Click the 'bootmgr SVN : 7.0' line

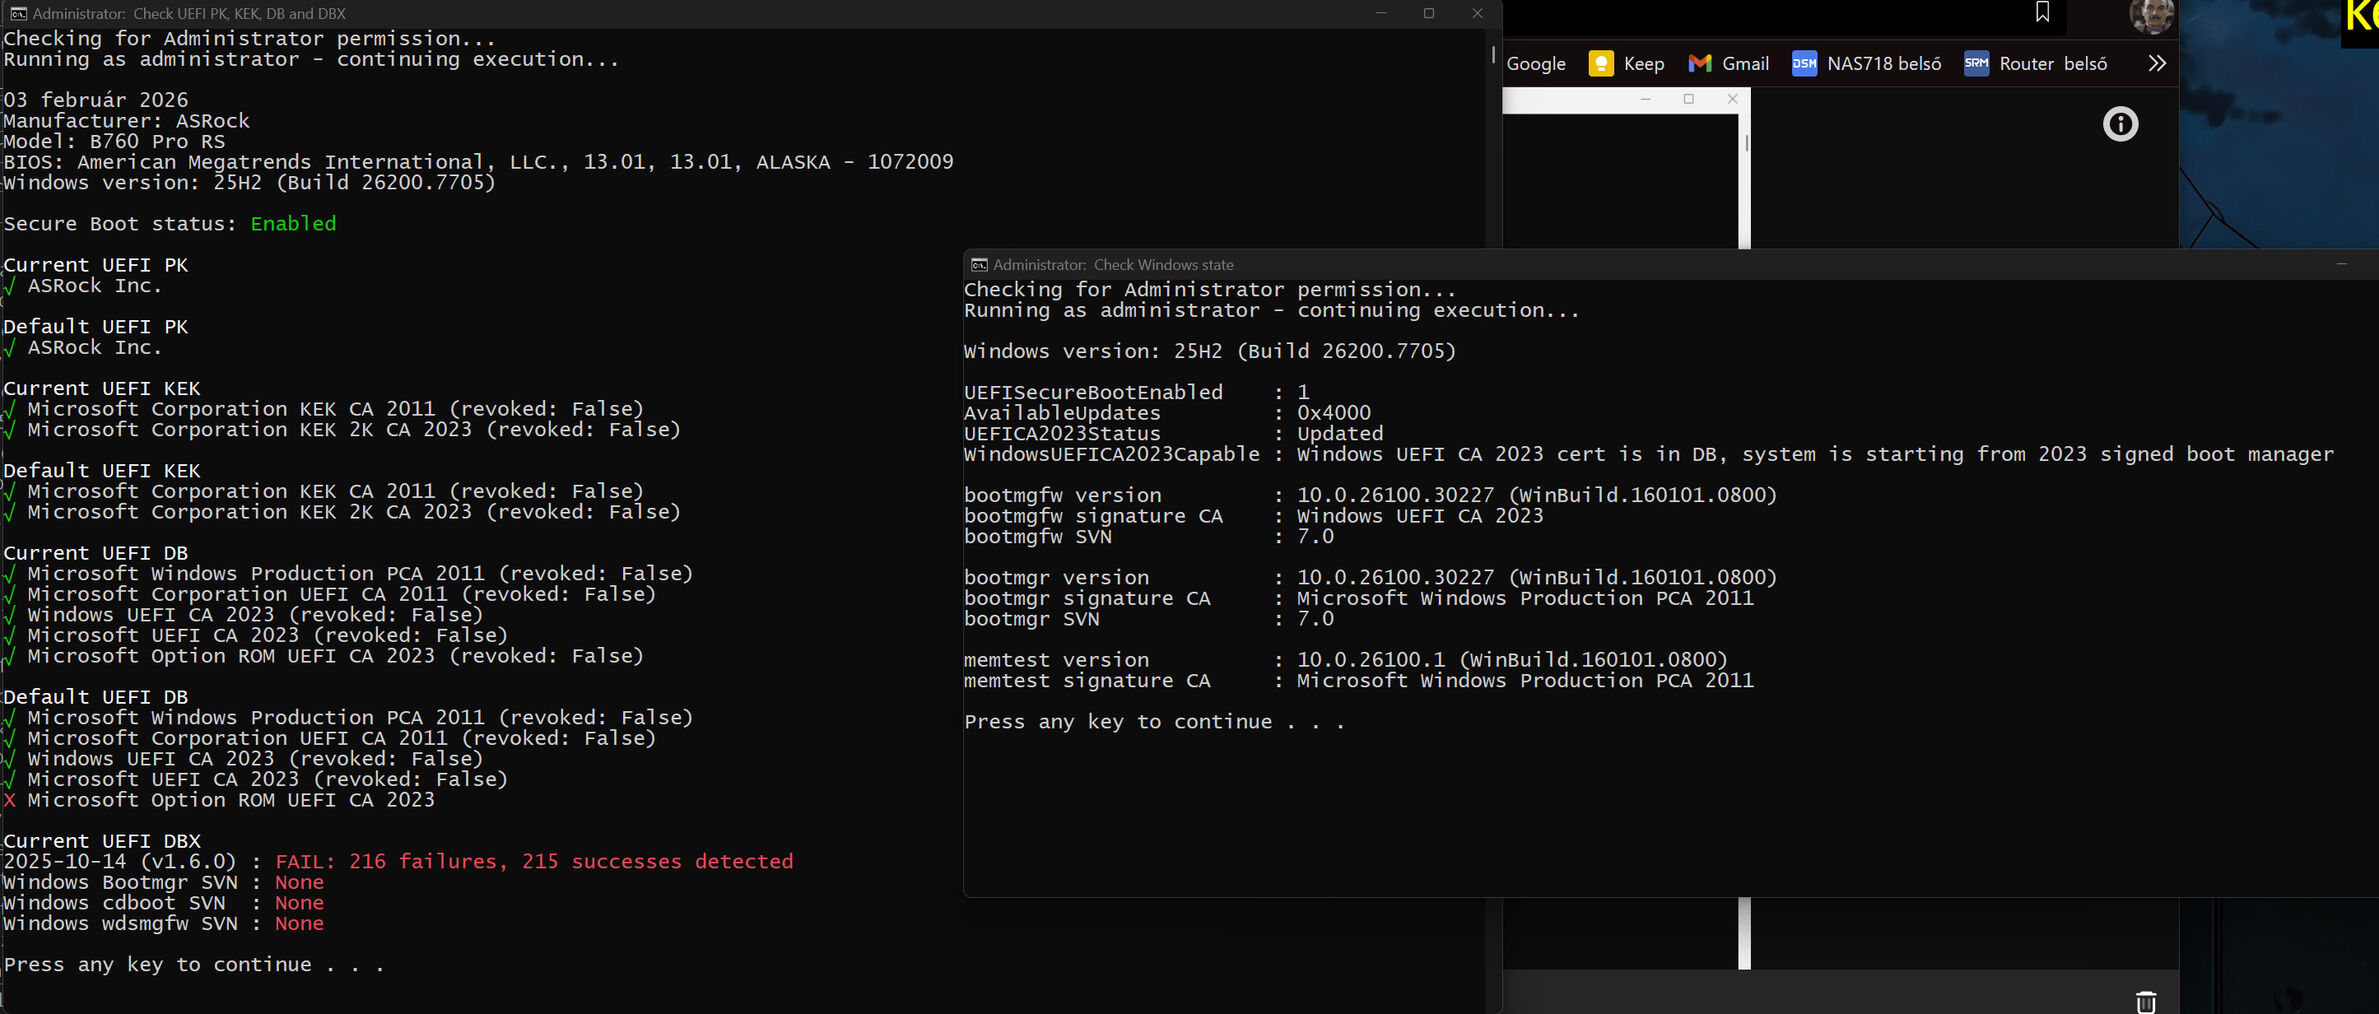tap(1148, 619)
